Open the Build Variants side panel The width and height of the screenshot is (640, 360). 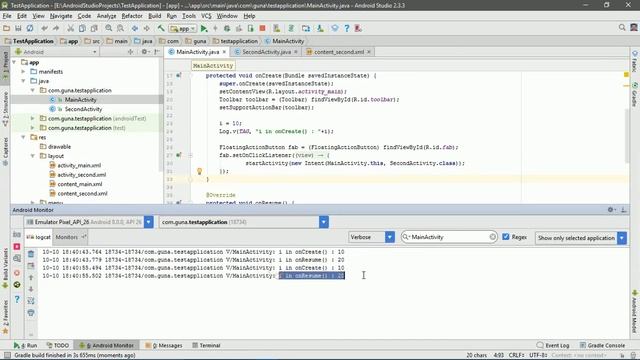tap(5, 268)
